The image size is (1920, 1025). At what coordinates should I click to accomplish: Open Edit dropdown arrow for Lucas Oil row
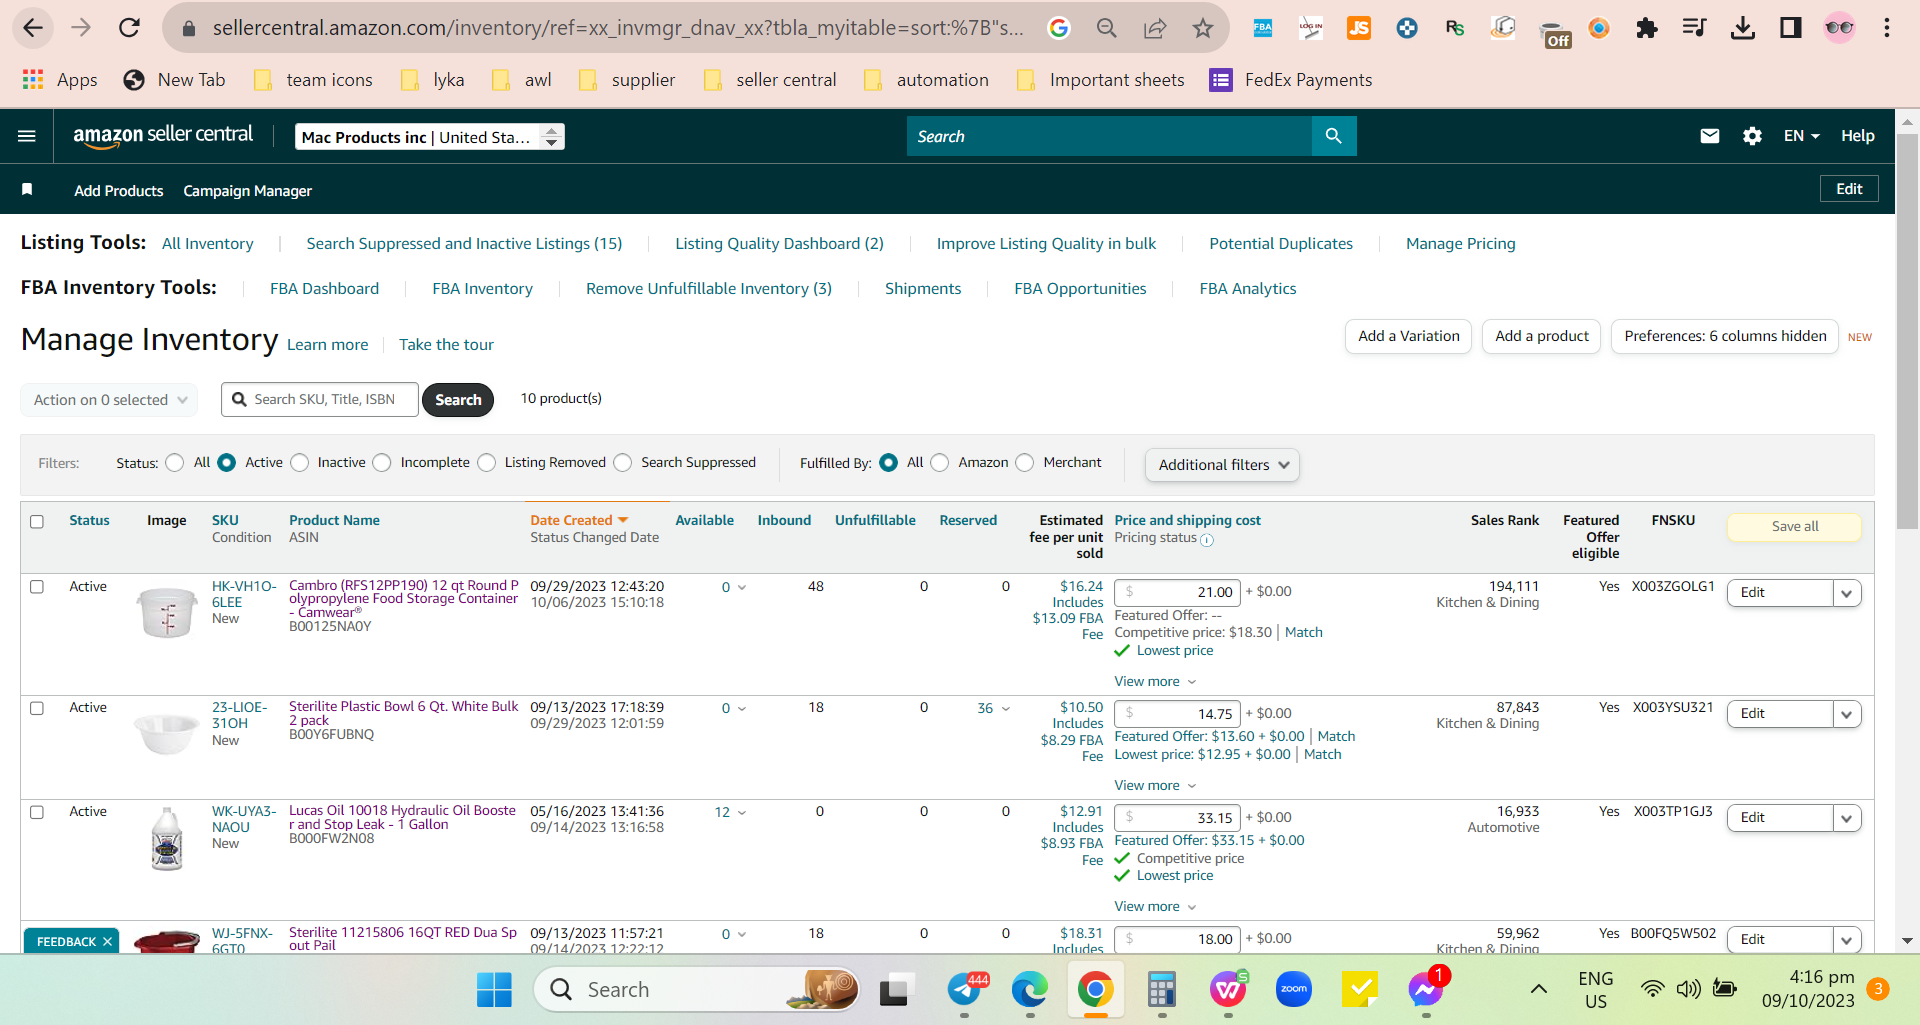[x=1847, y=818]
